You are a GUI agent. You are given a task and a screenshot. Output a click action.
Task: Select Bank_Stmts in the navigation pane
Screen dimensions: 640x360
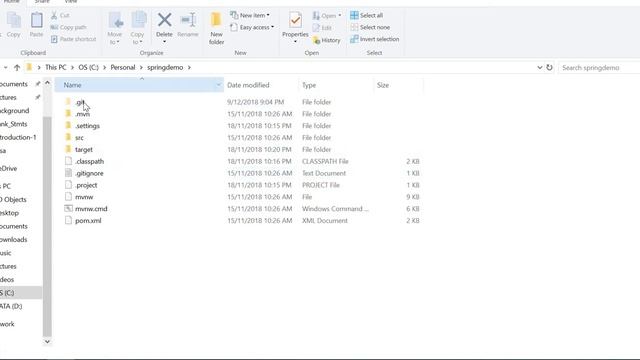pyautogui.click(x=14, y=124)
